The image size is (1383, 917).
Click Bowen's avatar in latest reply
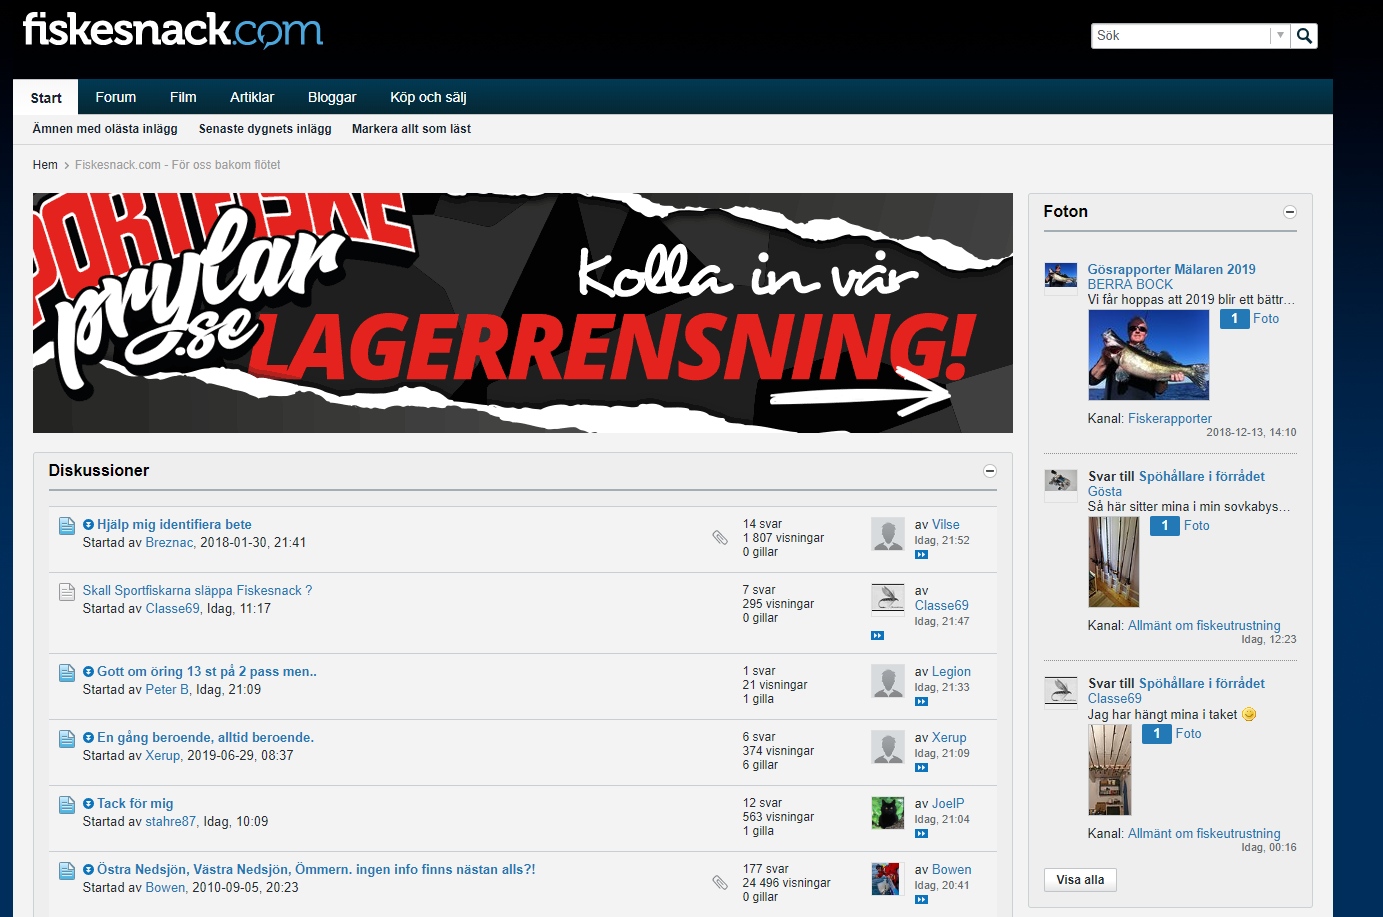[x=887, y=879]
